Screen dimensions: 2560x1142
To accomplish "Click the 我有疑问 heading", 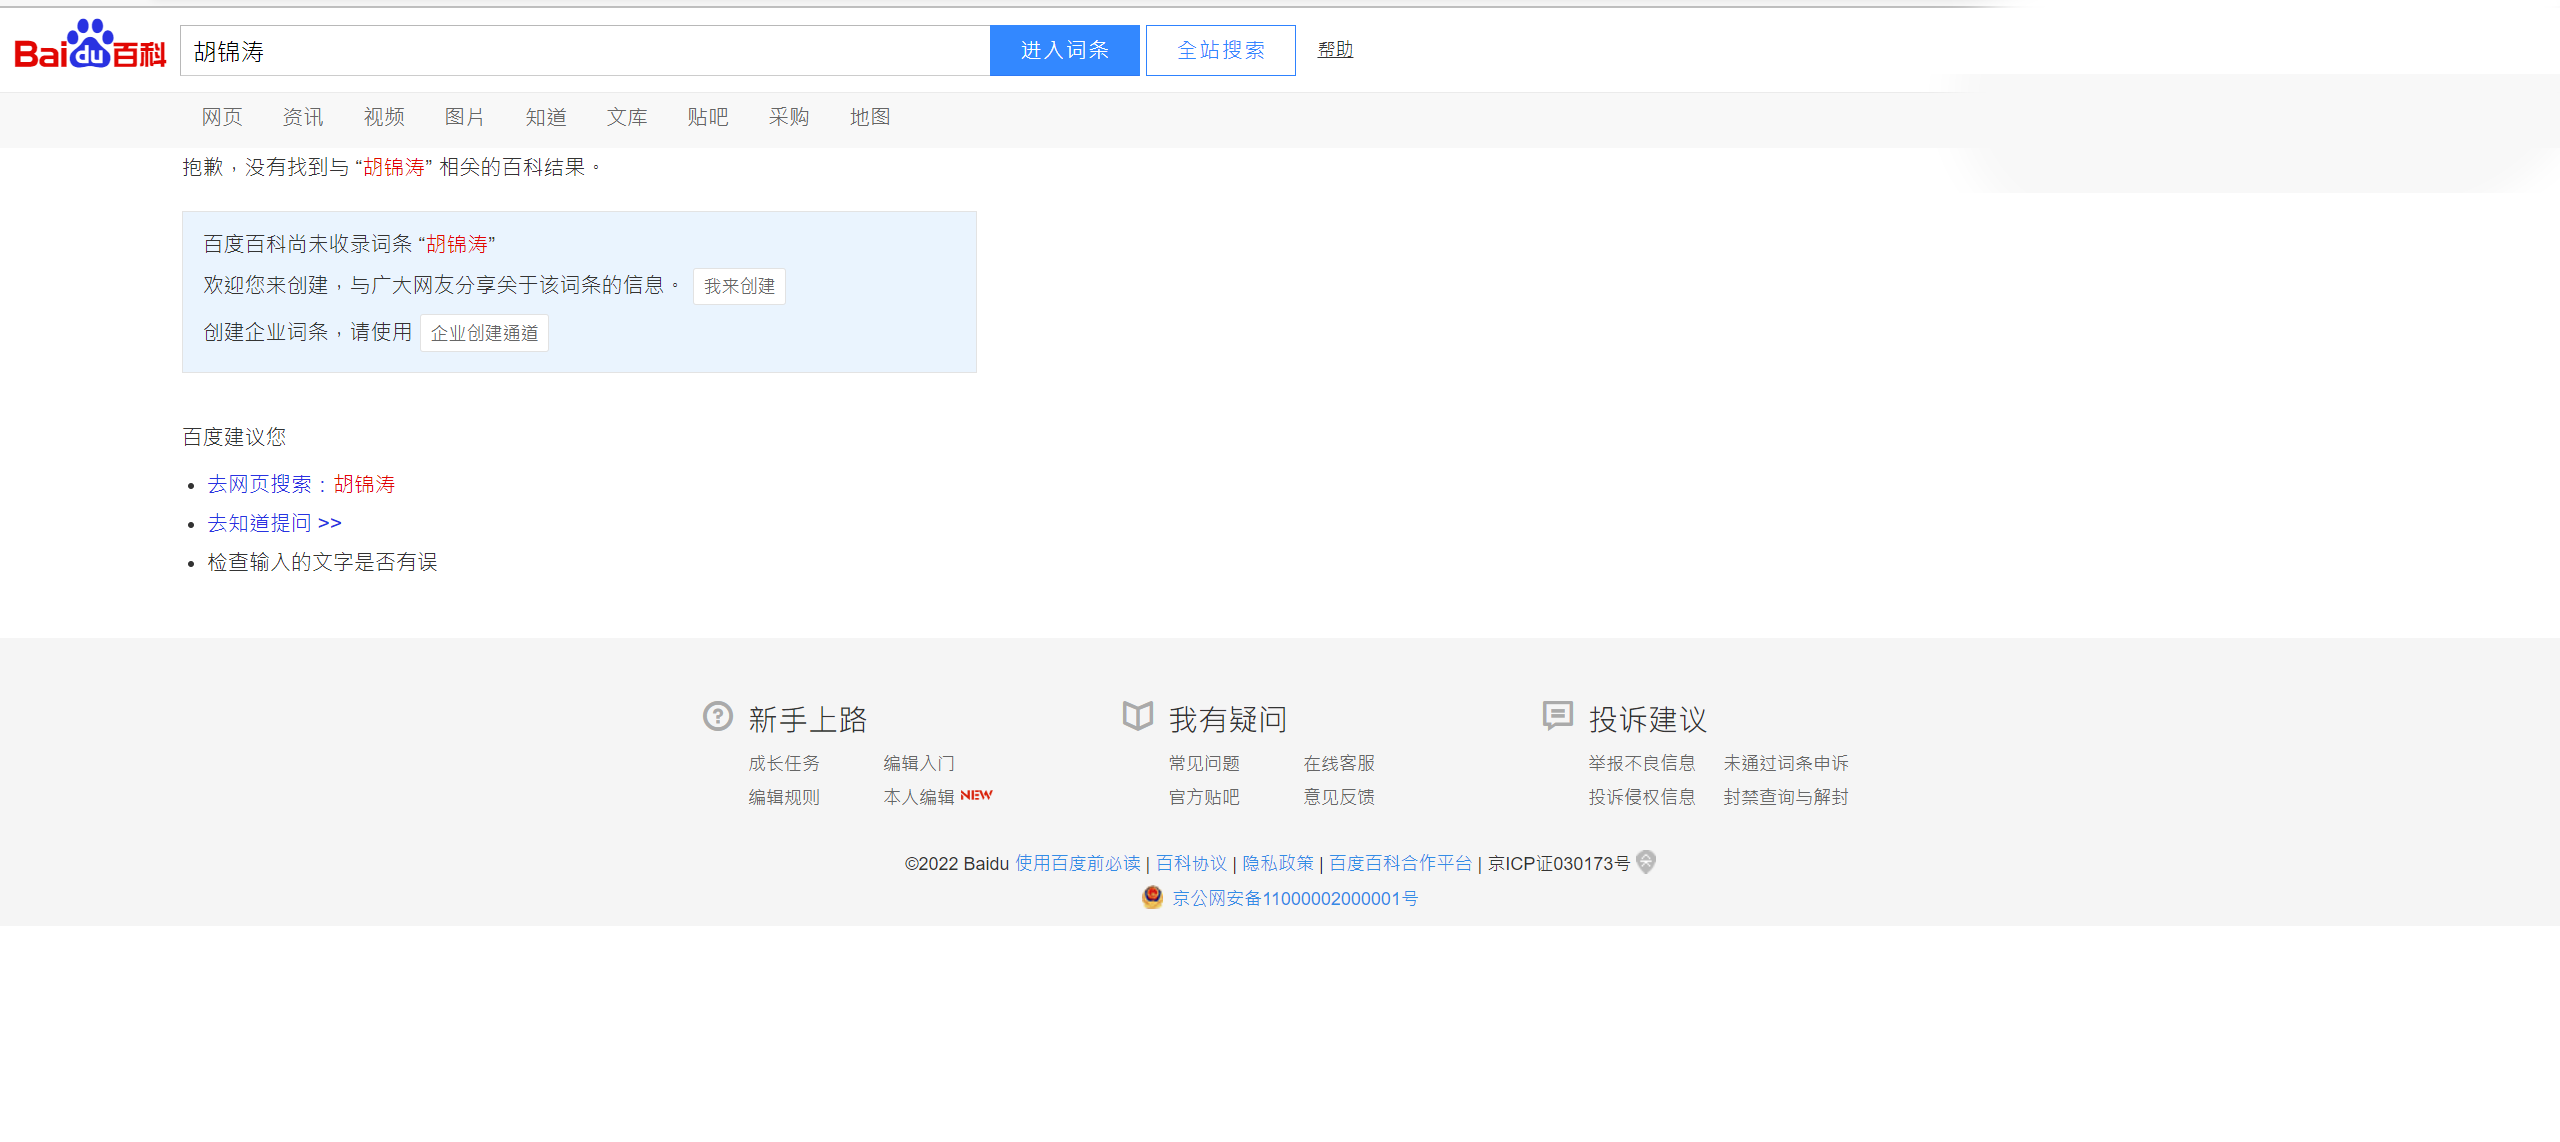I will pos(1228,720).
